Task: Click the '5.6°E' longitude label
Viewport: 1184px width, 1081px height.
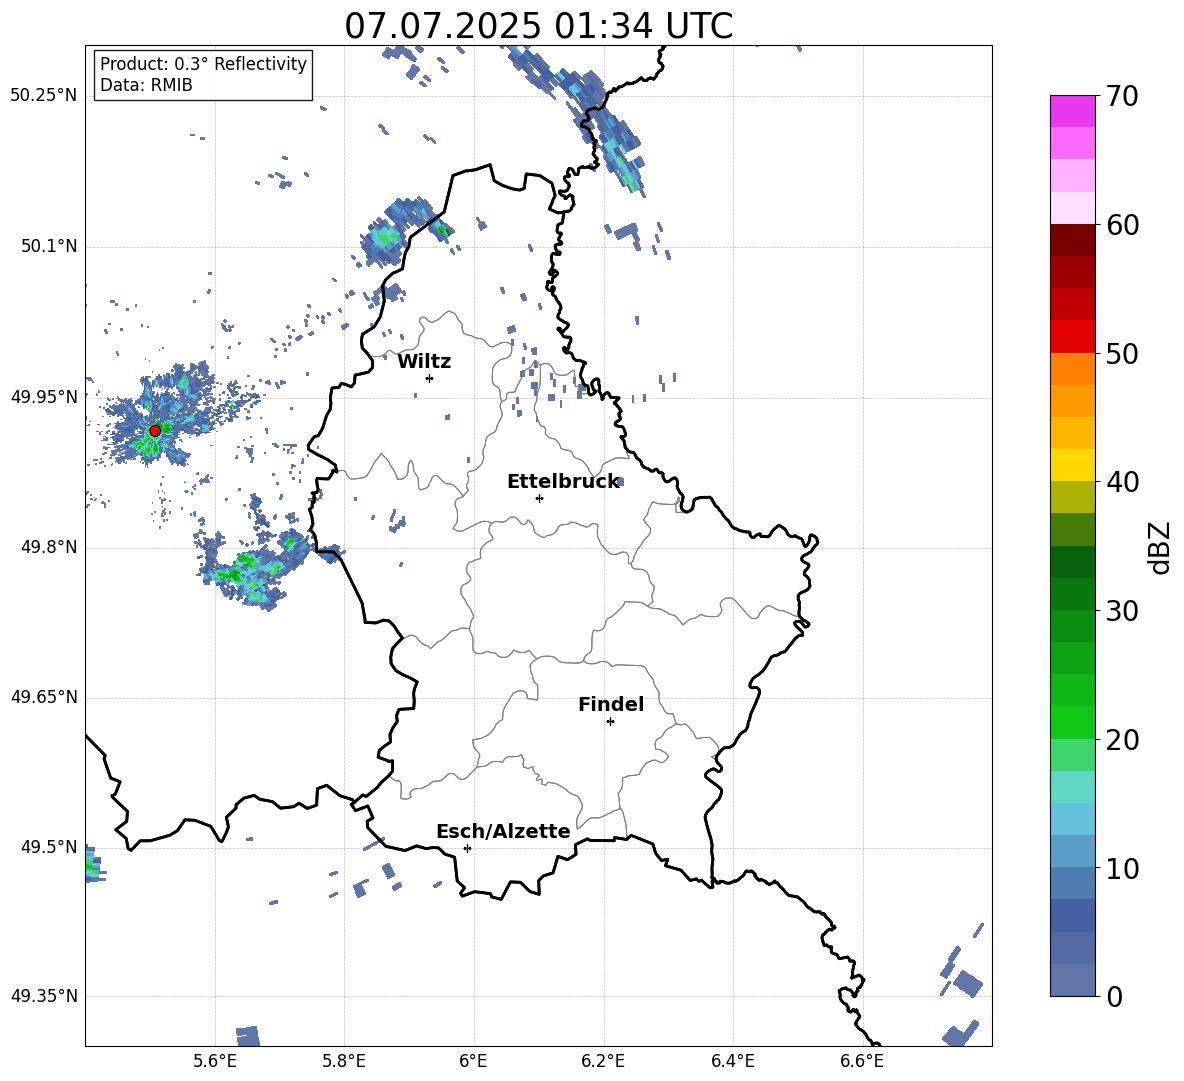Action: (215, 1061)
